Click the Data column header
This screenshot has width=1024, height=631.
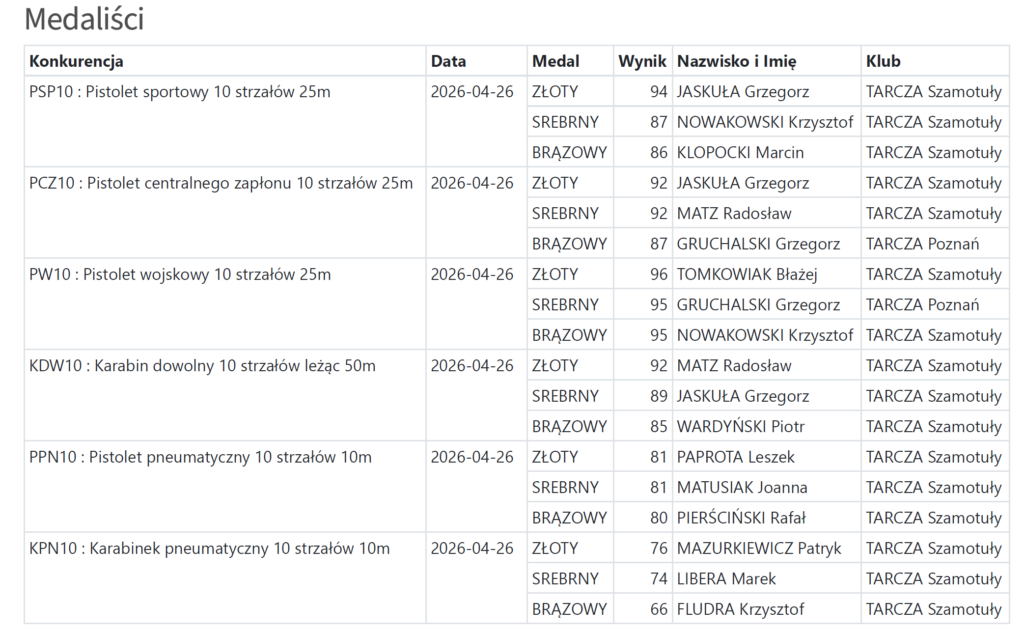[448, 61]
